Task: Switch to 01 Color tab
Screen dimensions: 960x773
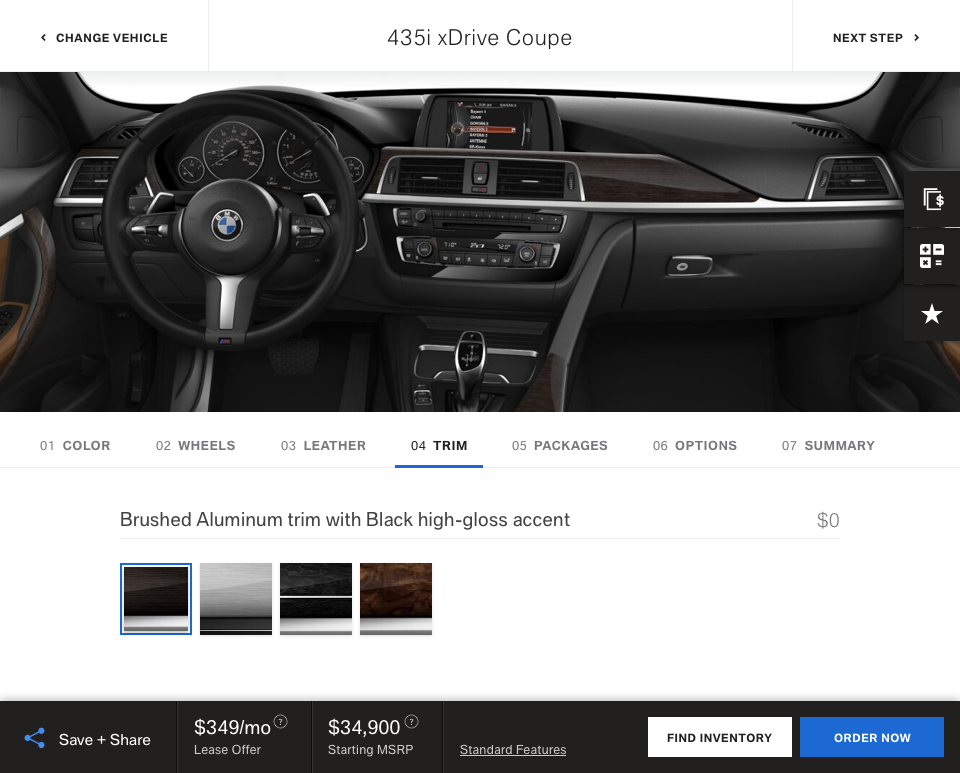Action: tap(75, 446)
